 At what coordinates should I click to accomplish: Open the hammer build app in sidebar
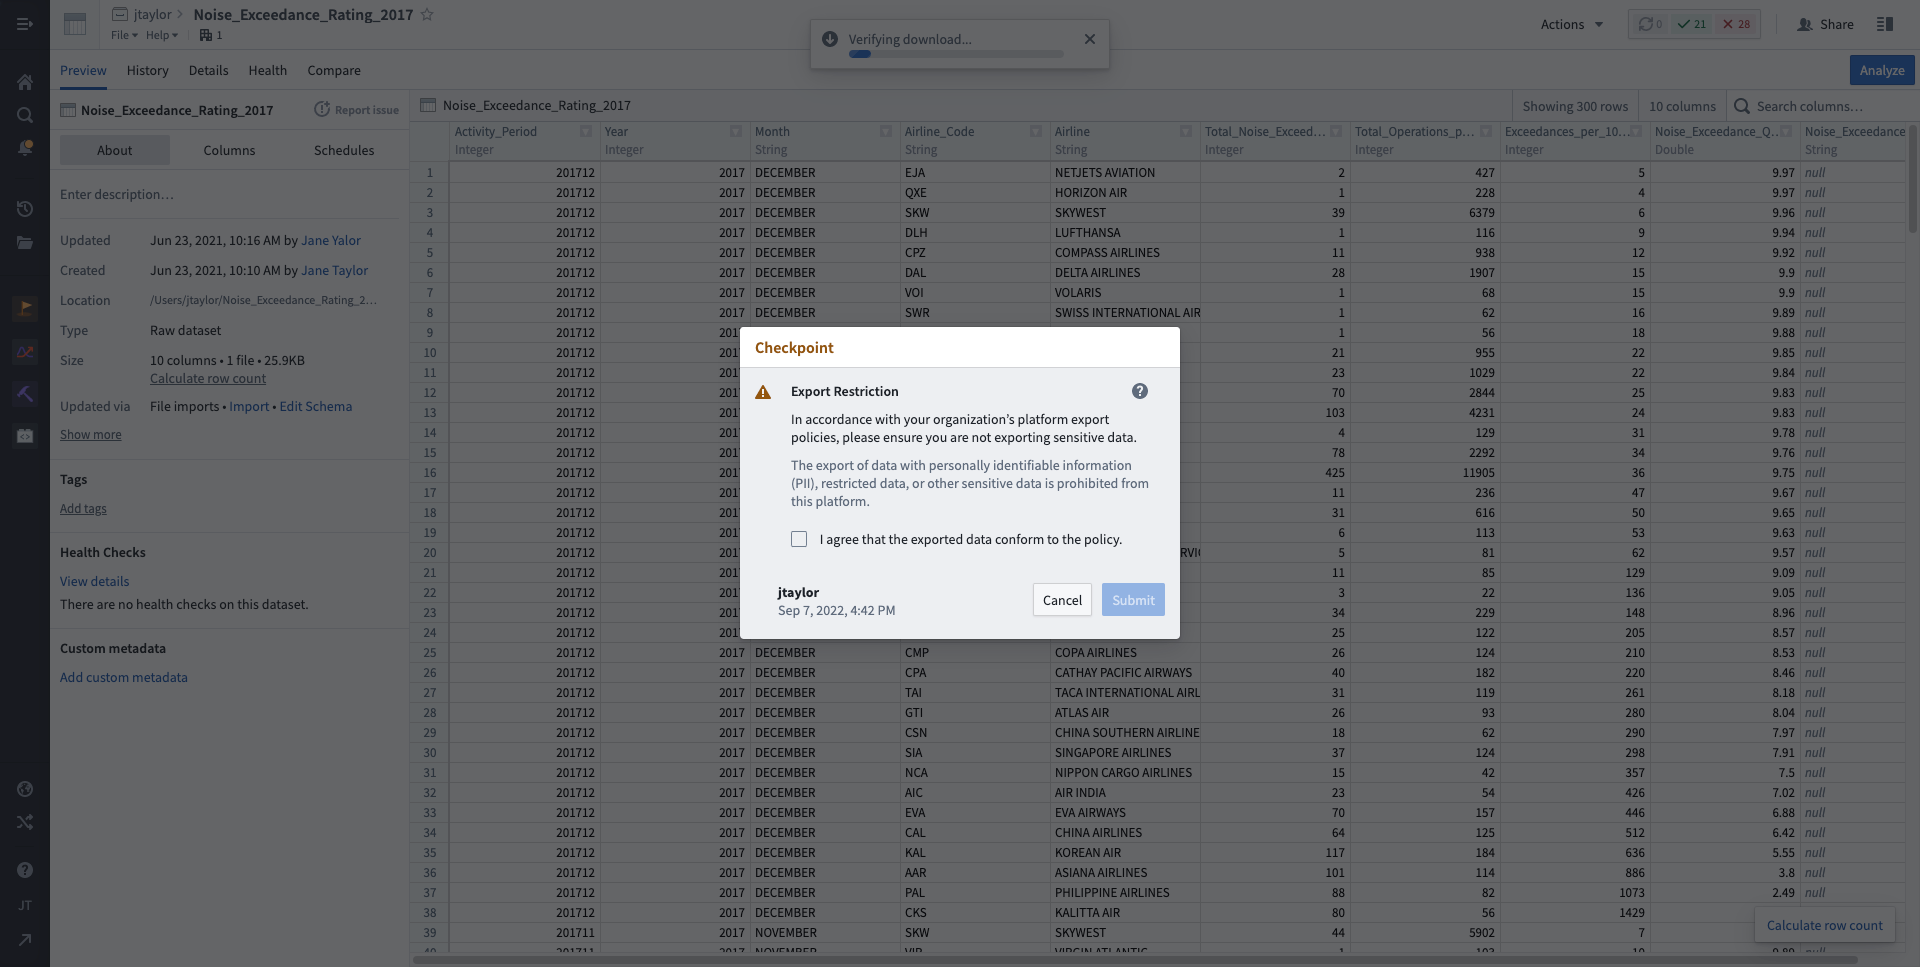[x=25, y=393]
